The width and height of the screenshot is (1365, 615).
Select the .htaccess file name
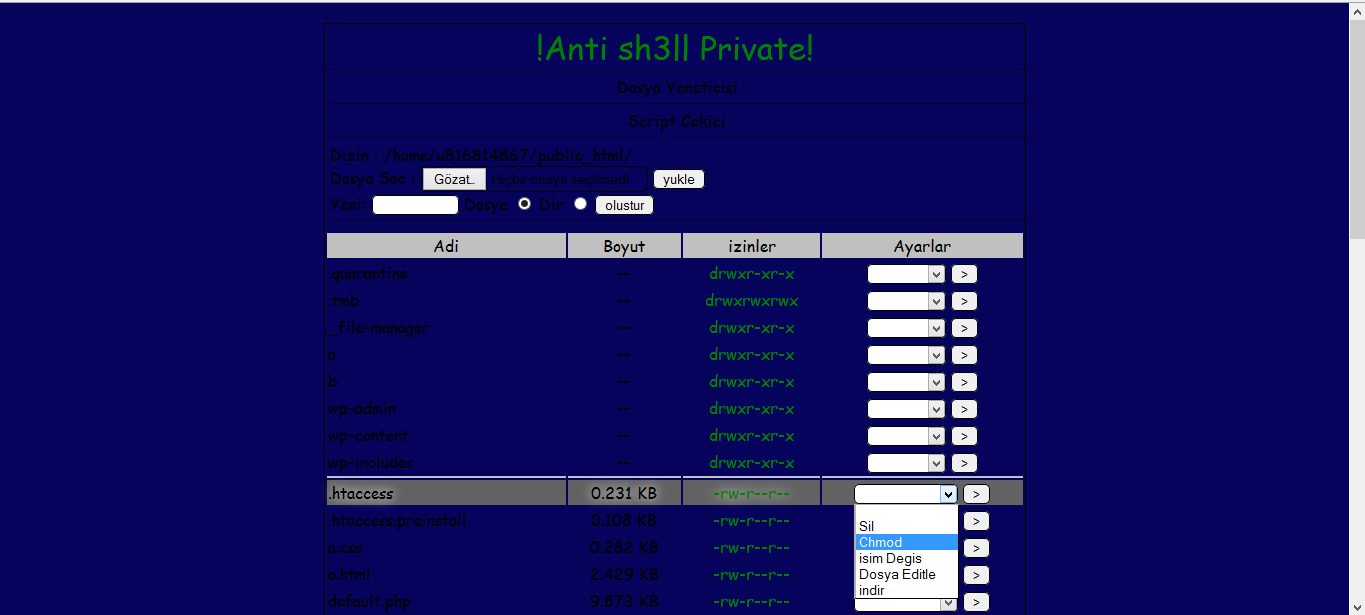(x=360, y=494)
